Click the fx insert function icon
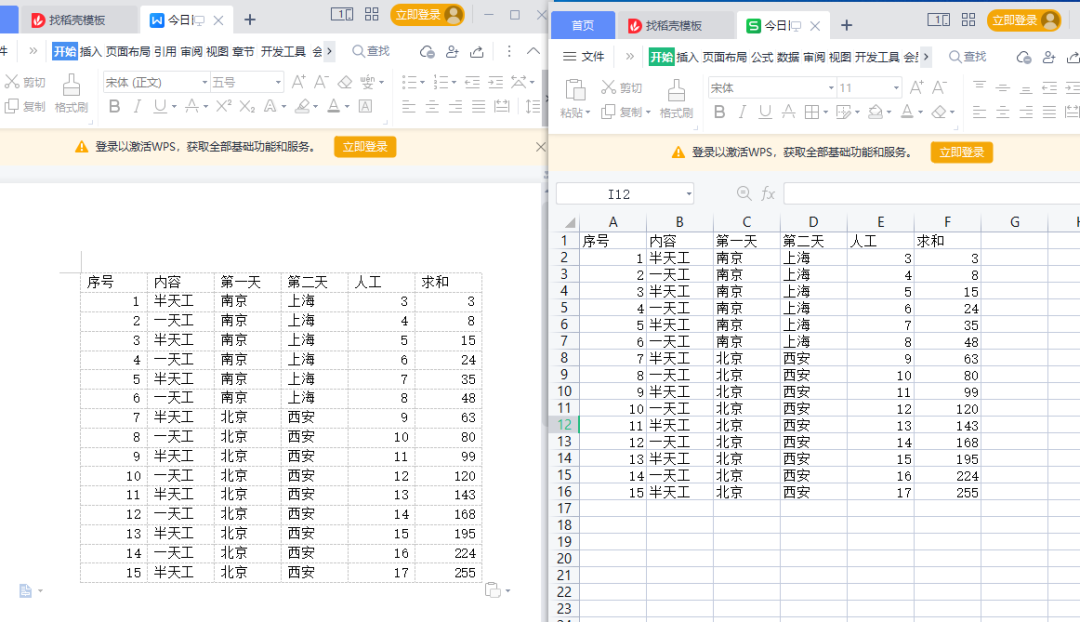This screenshot has height=622, width=1080. point(768,194)
